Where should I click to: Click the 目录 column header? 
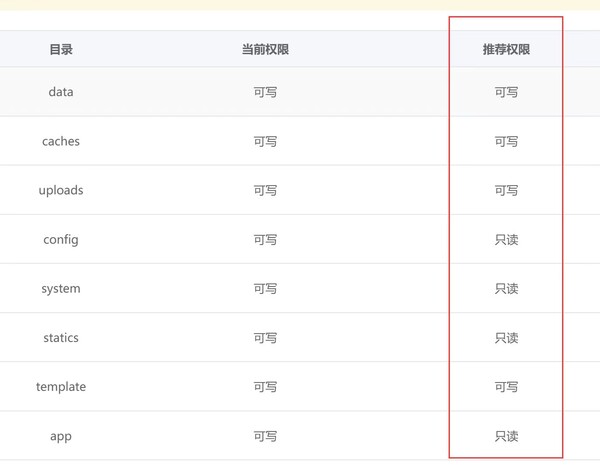point(61,49)
